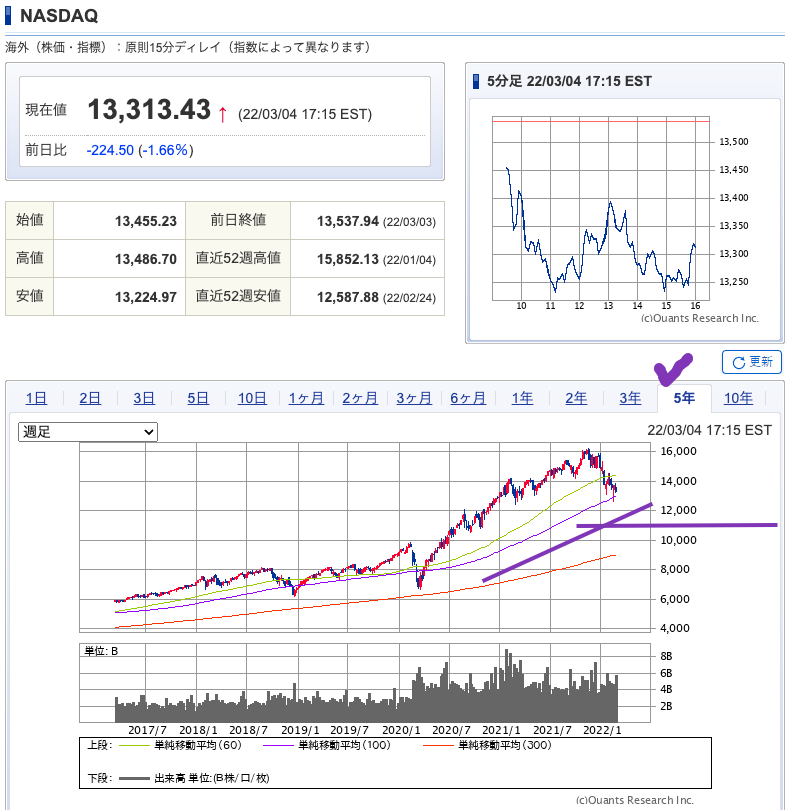Show the 10年 chart range

click(738, 398)
